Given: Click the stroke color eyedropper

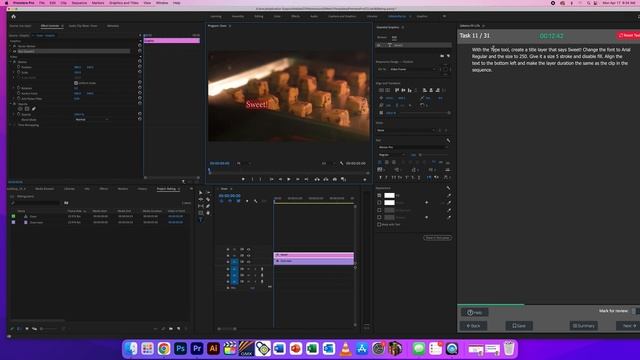Looking at the screenshot, I should [449, 202].
